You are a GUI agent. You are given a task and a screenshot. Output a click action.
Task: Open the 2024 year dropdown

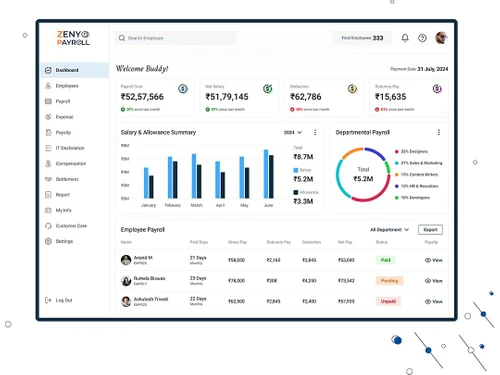click(x=293, y=132)
